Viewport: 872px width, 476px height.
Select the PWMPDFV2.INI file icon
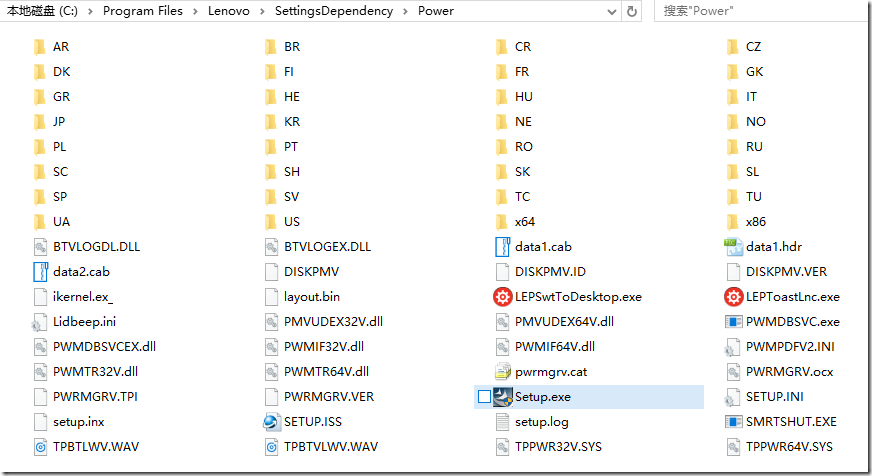coord(732,347)
